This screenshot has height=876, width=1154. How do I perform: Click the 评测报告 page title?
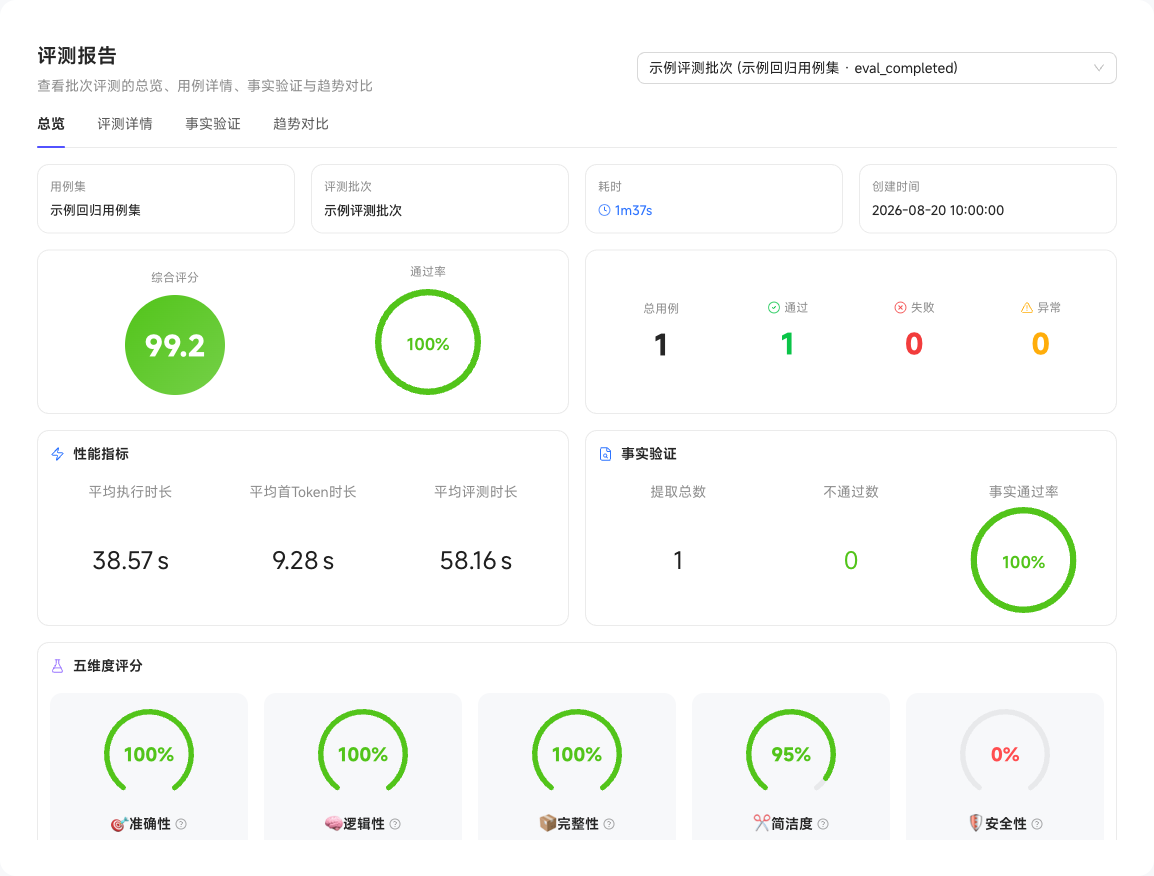(x=77, y=56)
